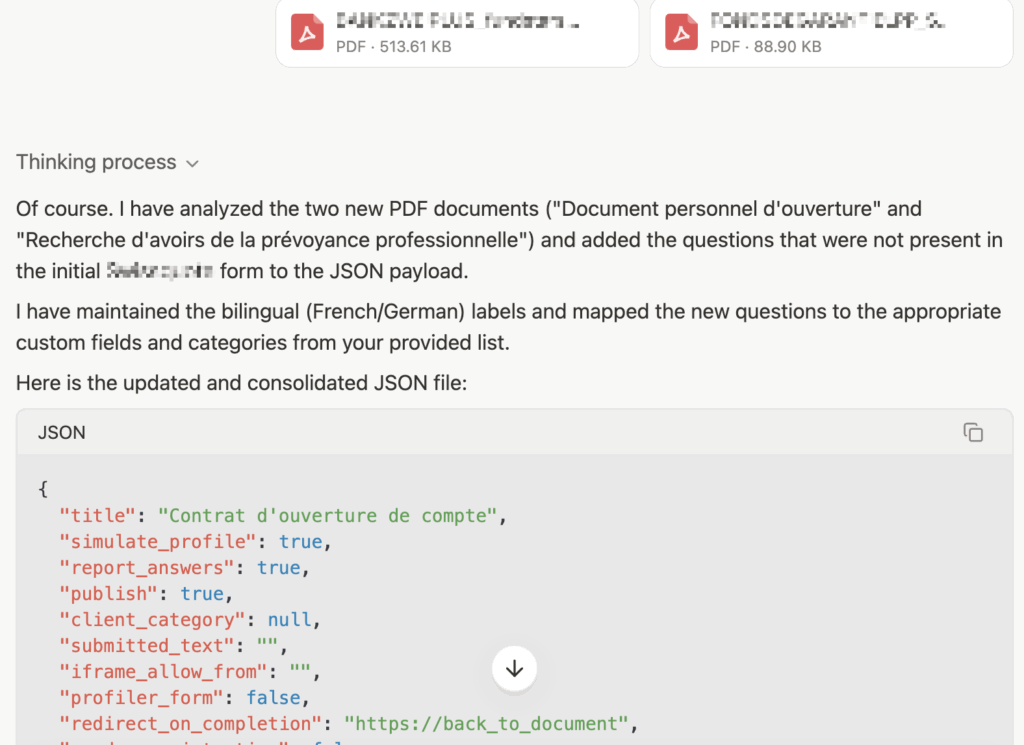Click the "iframe_allow_from" key in the JSON
The image size is (1024, 745).
point(158,672)
